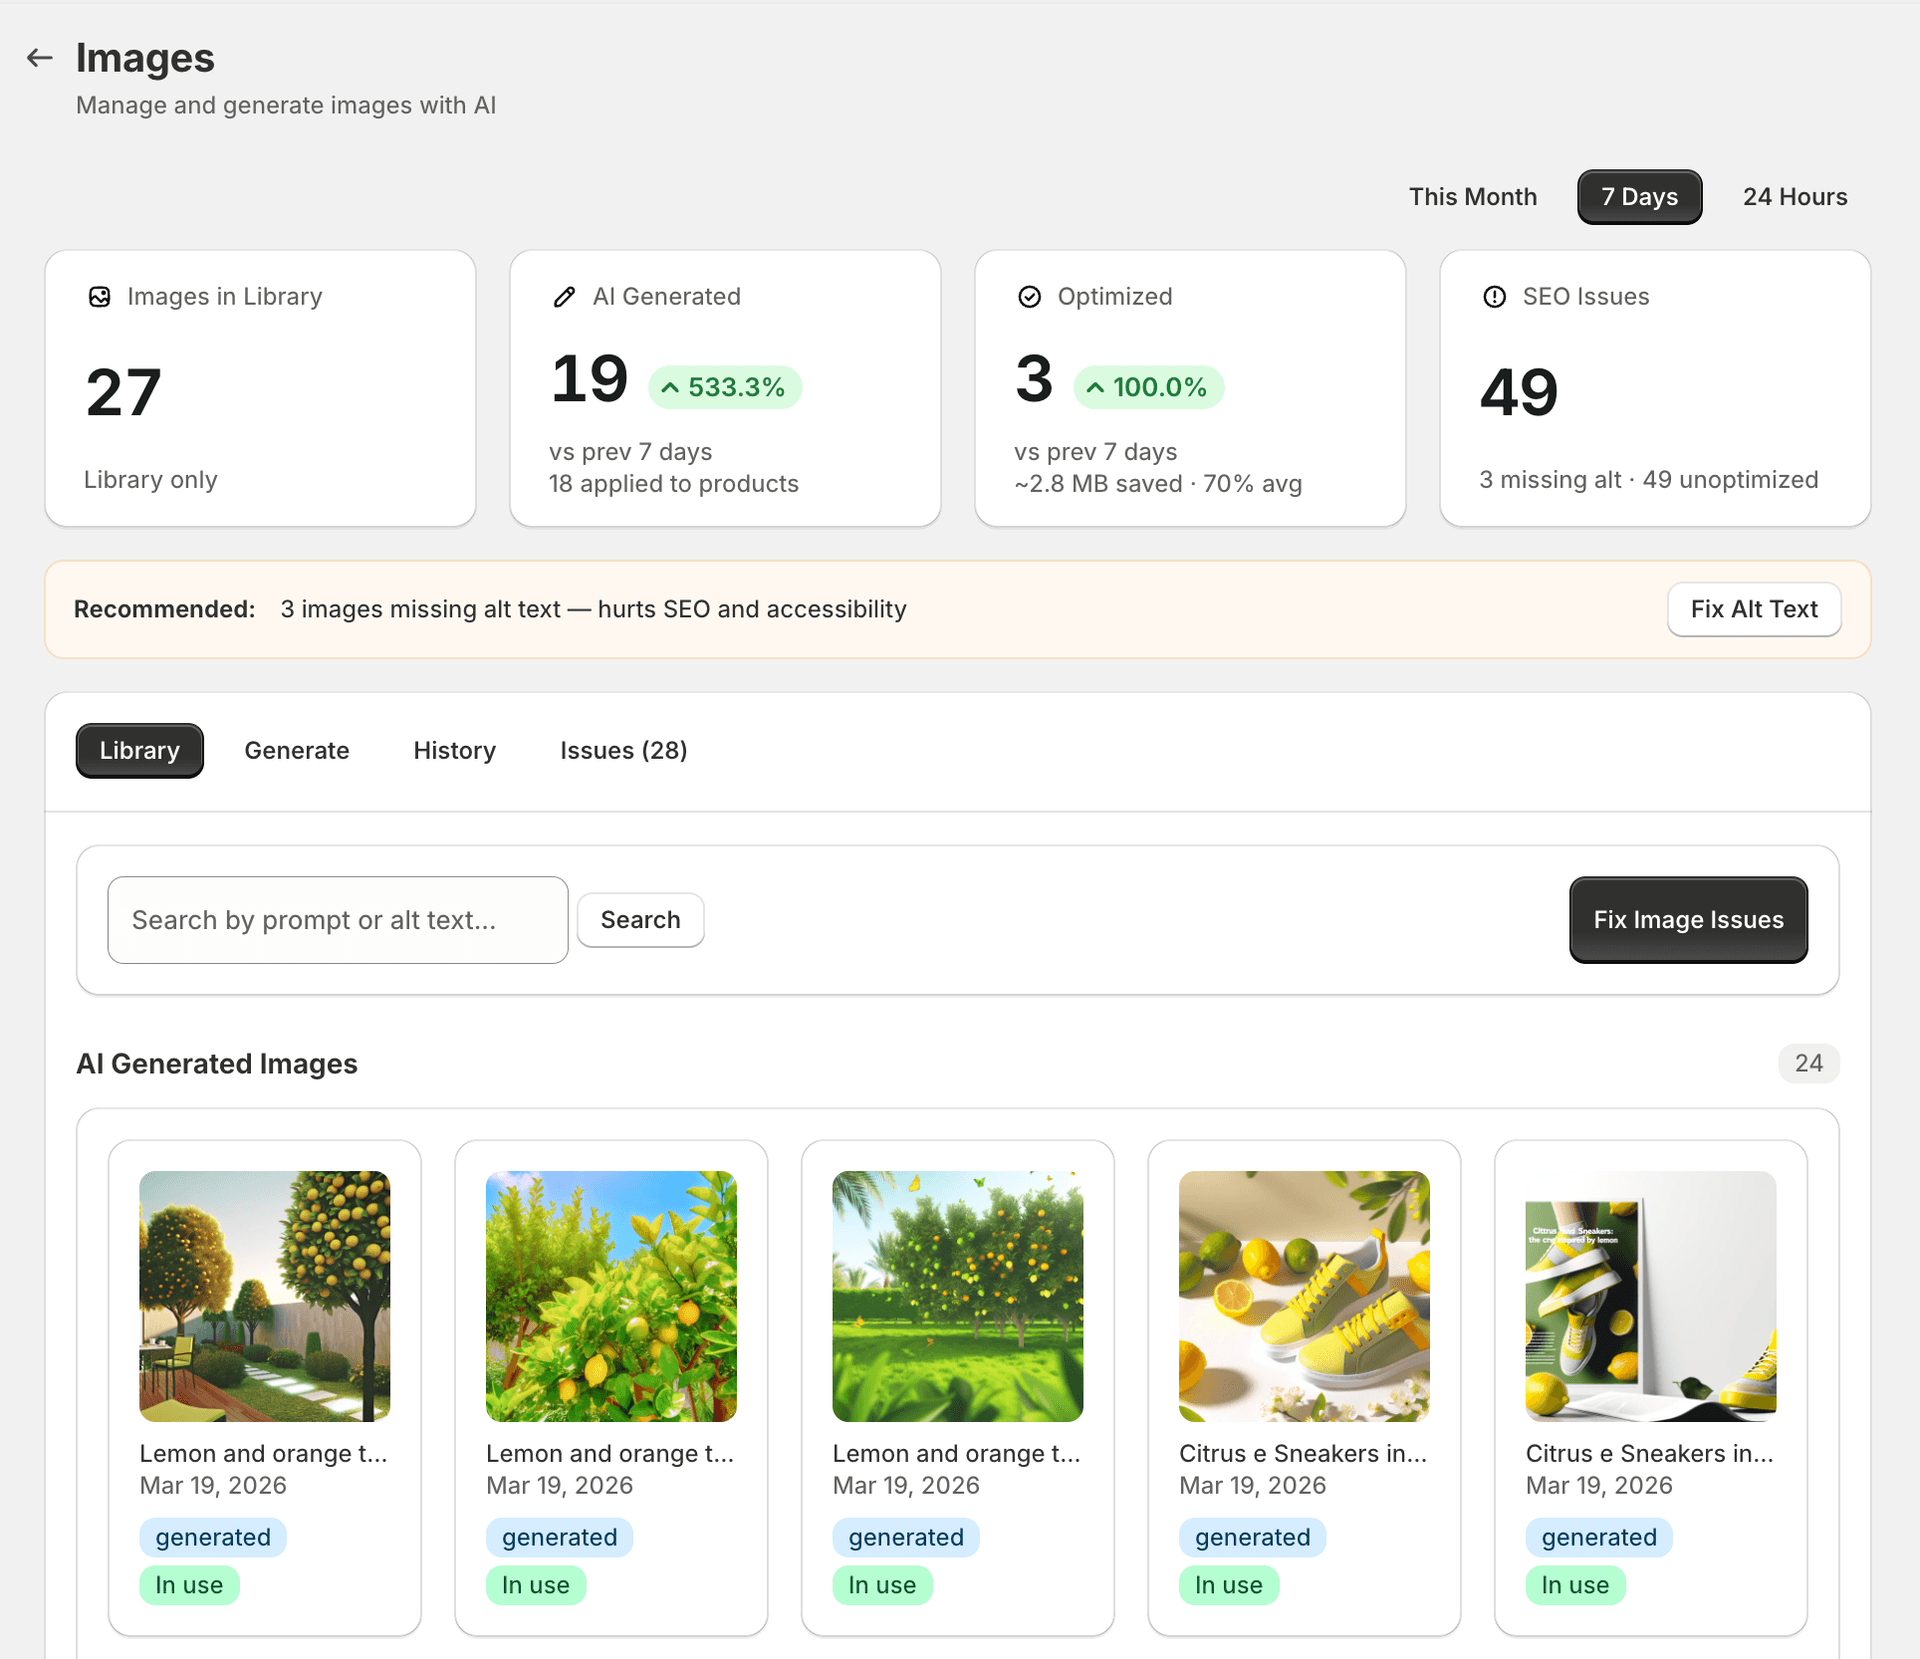This screenshot has height=1659, width=1920.
Task: Click the back arrow beside the Images title
Action: click(39, 57)
